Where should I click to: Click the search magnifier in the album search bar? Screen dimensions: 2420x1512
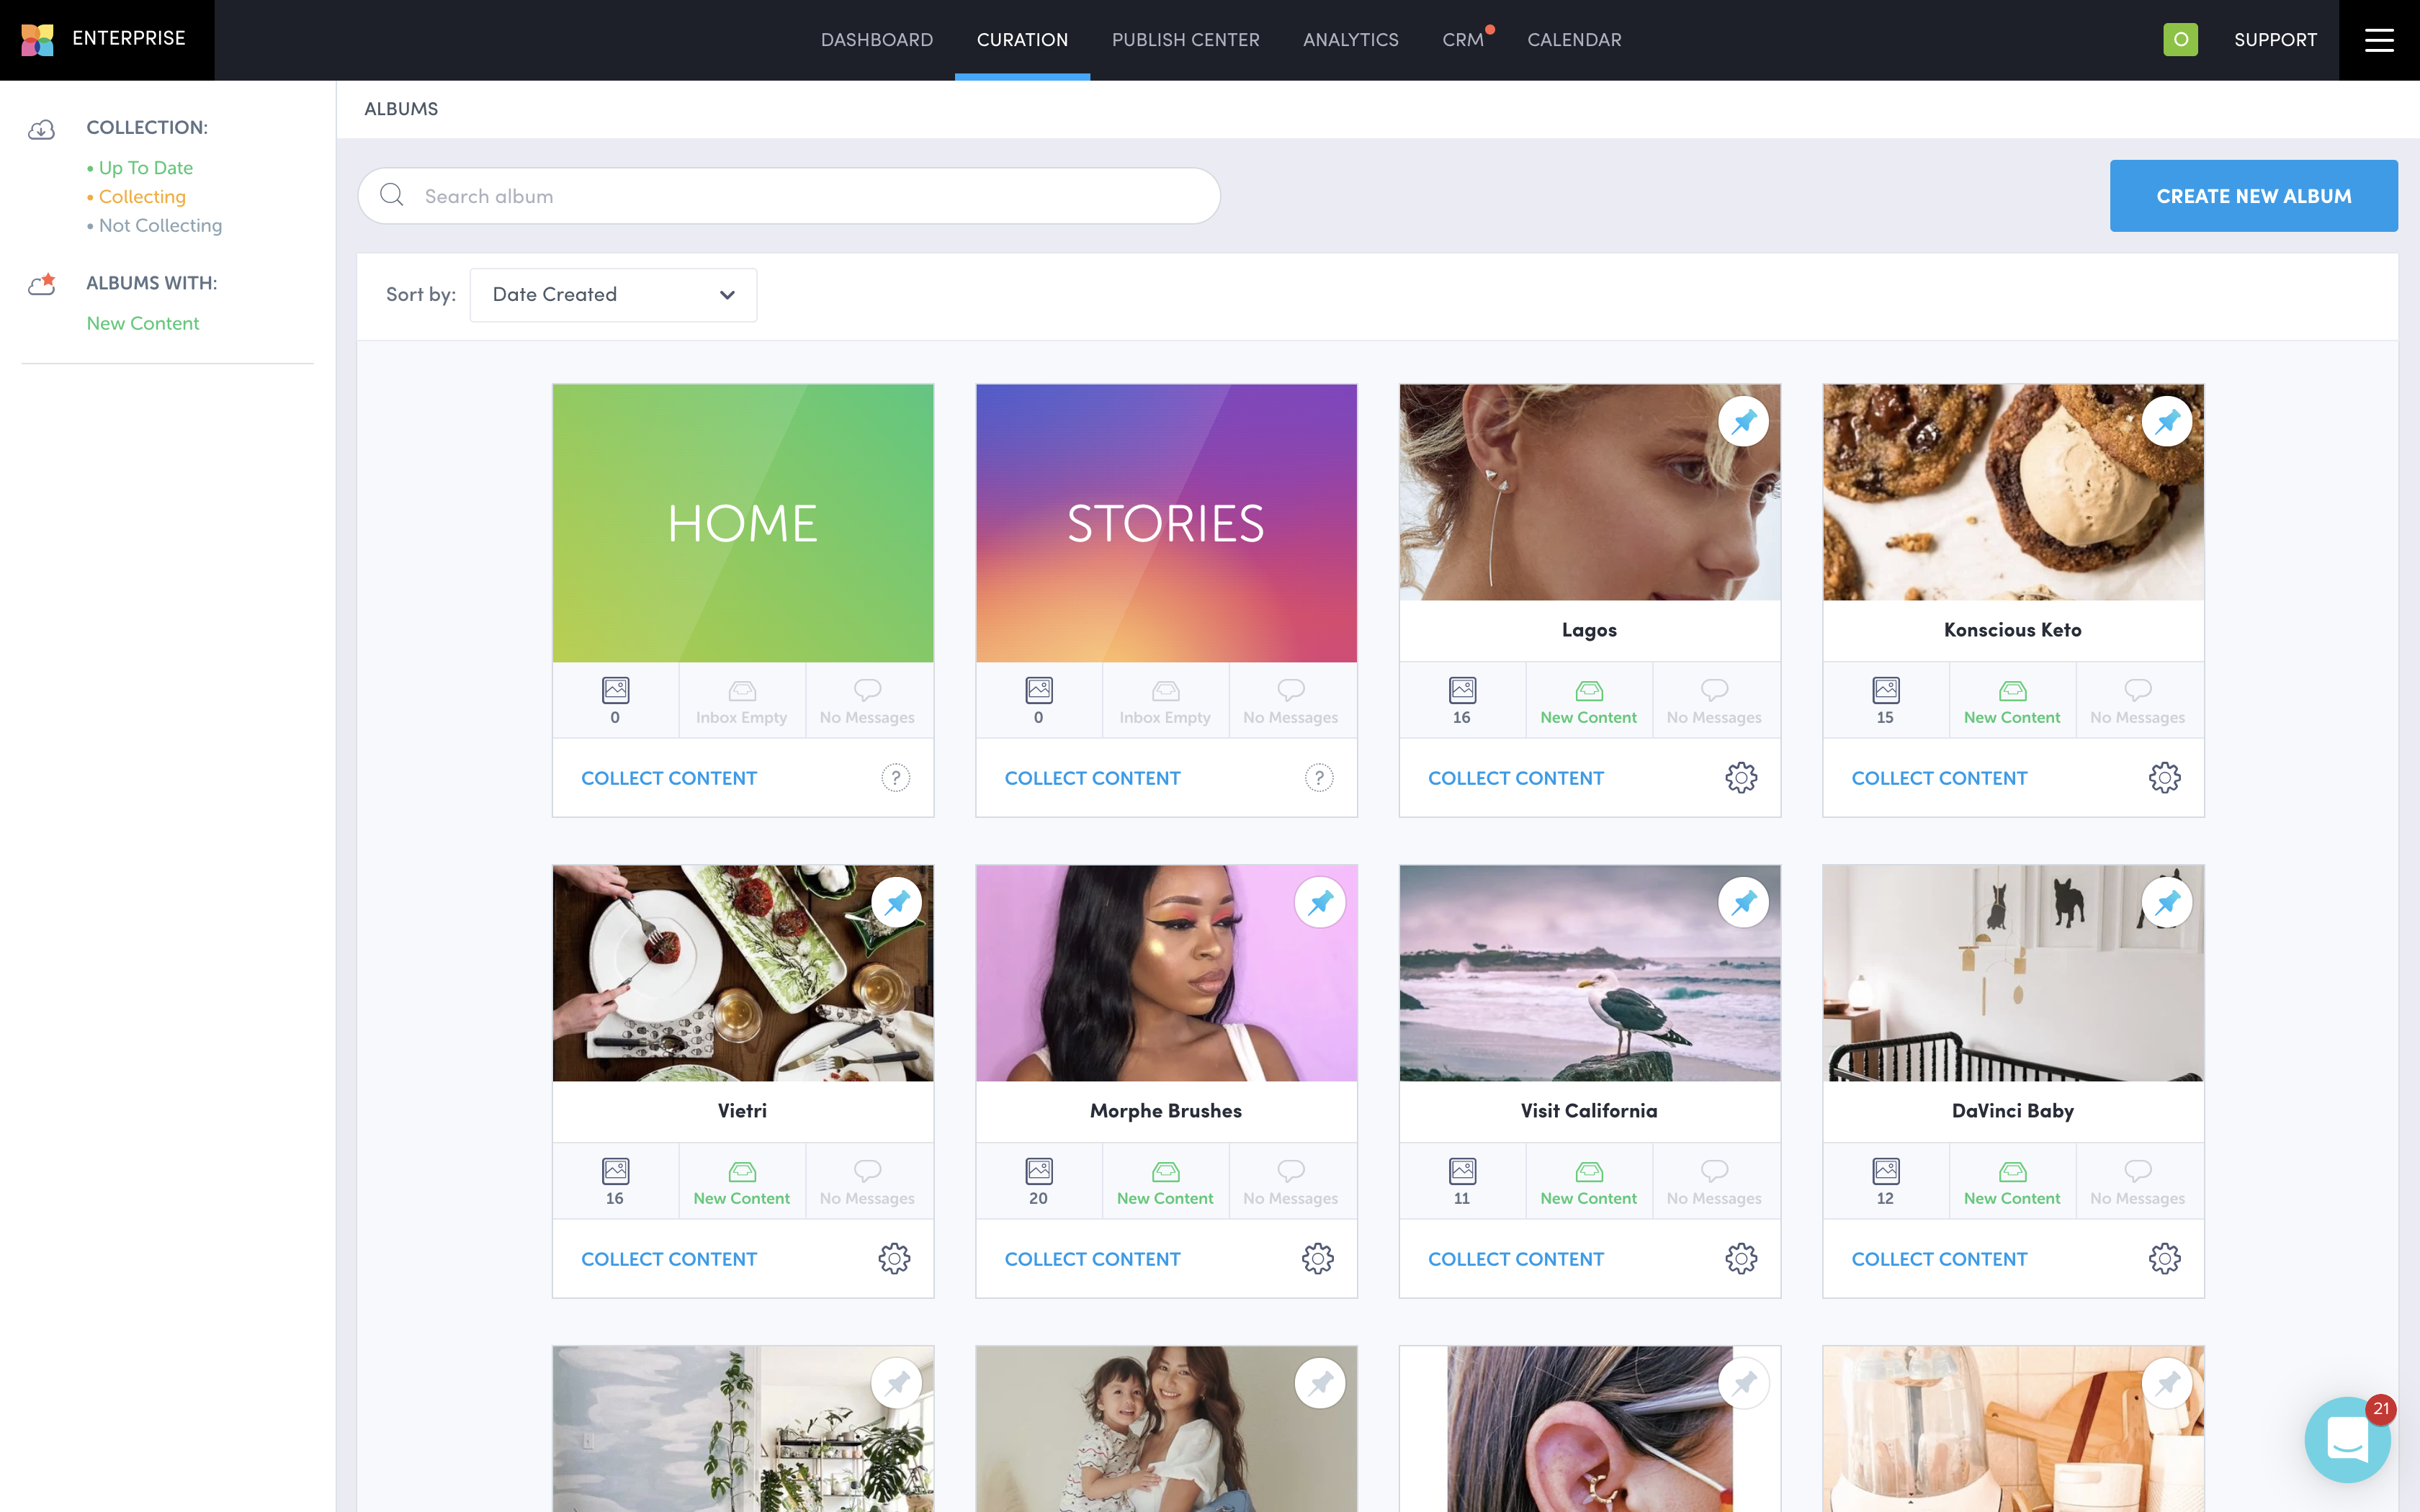[x=392, y=195]
